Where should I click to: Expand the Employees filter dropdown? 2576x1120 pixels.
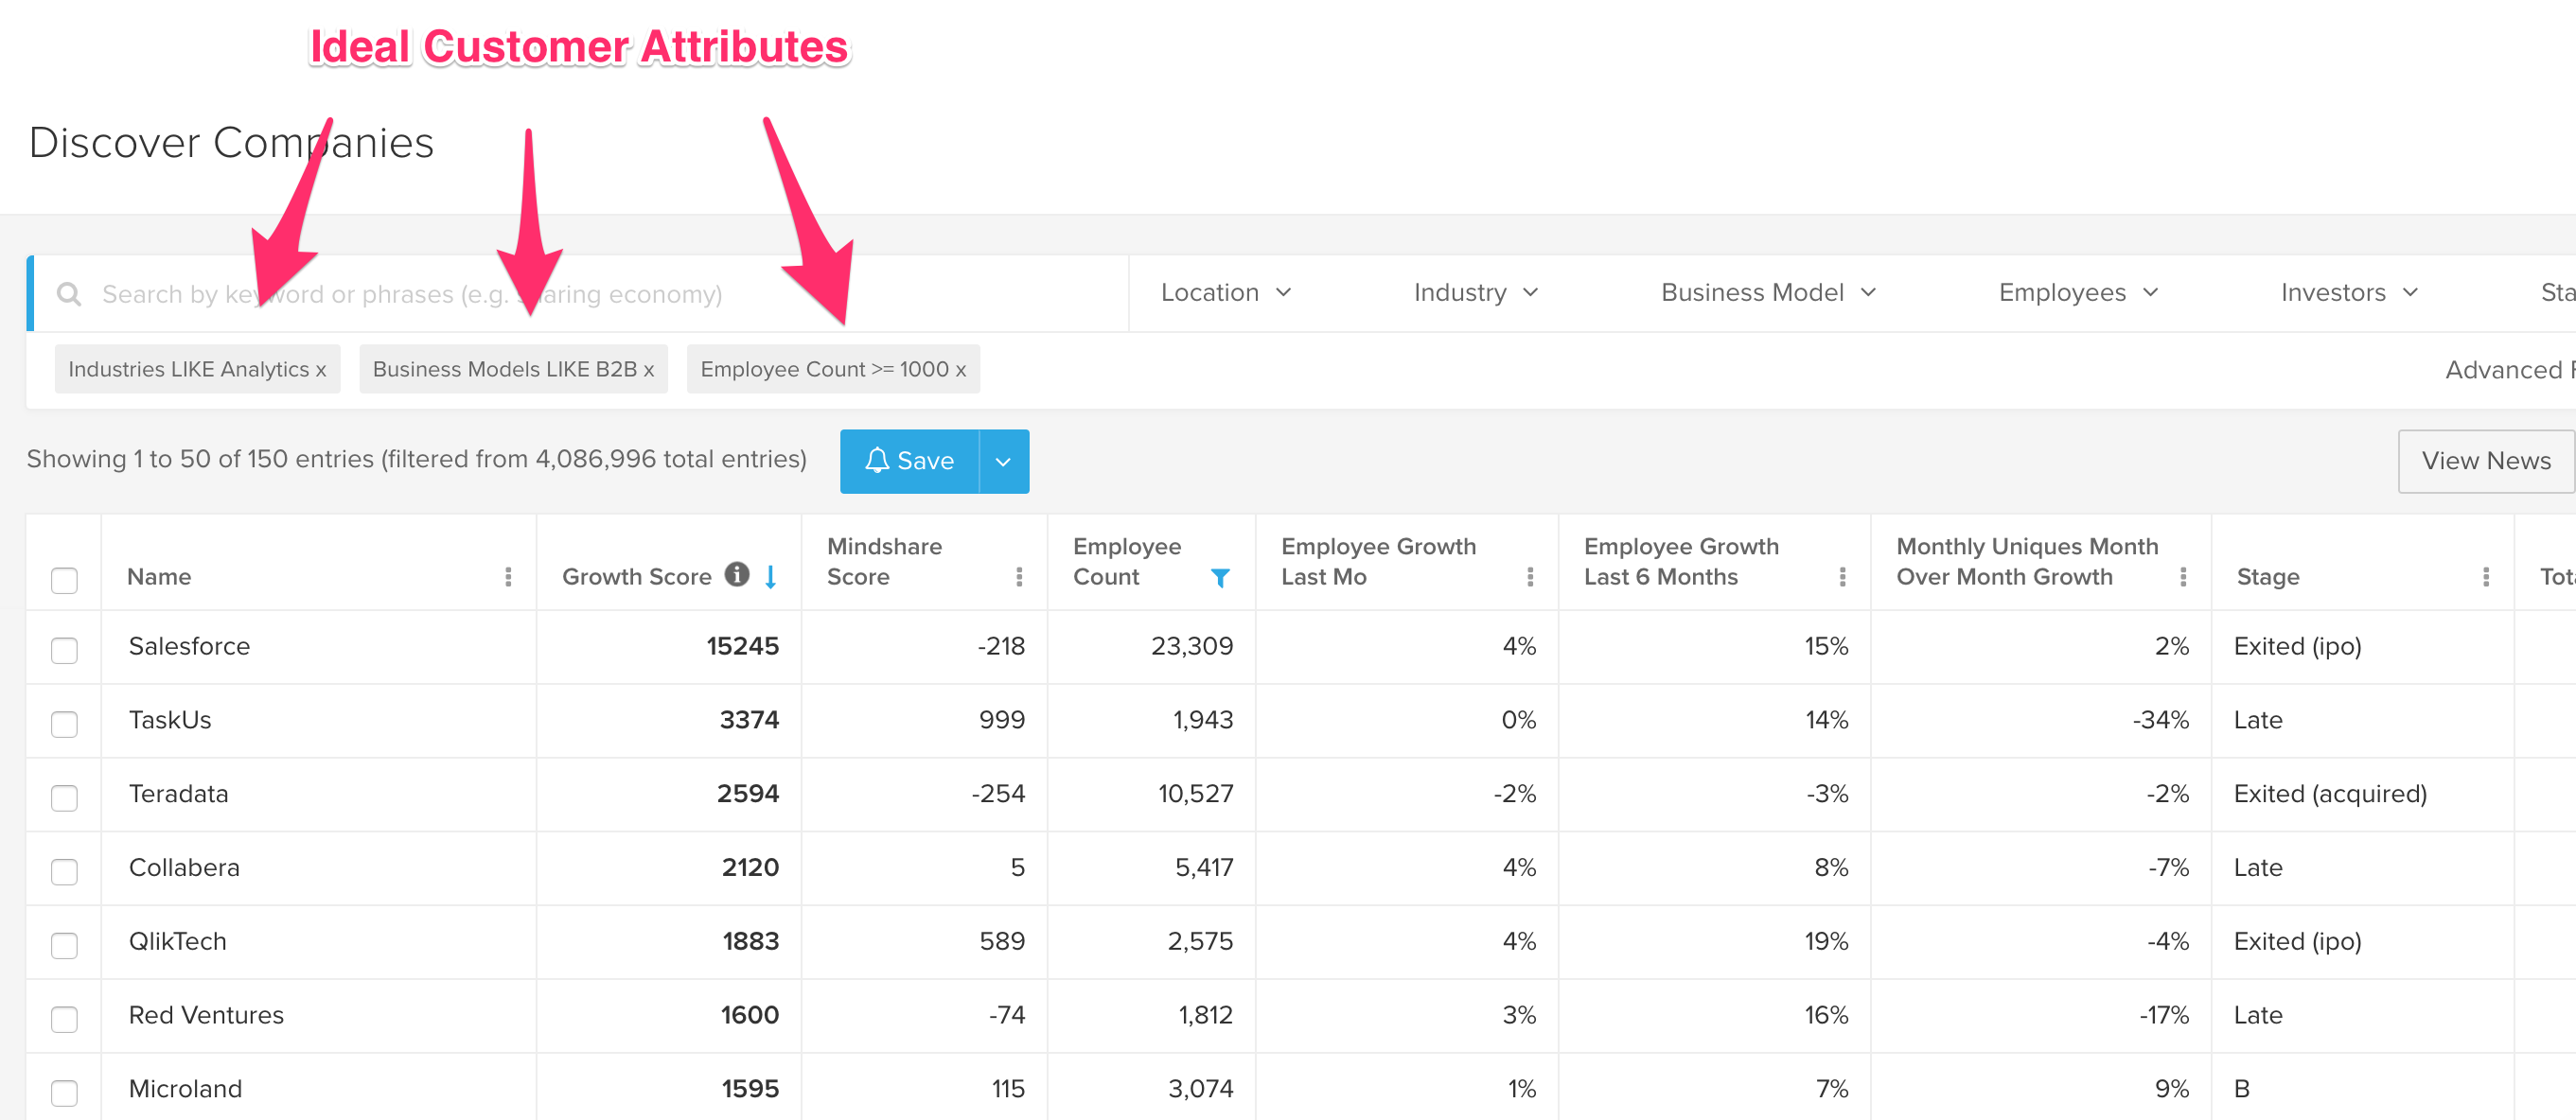coord(2078,293)
